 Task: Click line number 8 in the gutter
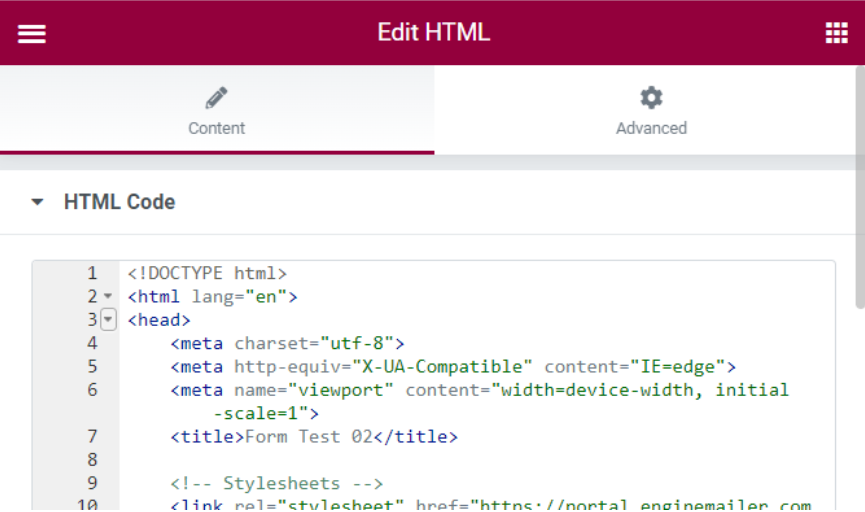tap(92, 460)
